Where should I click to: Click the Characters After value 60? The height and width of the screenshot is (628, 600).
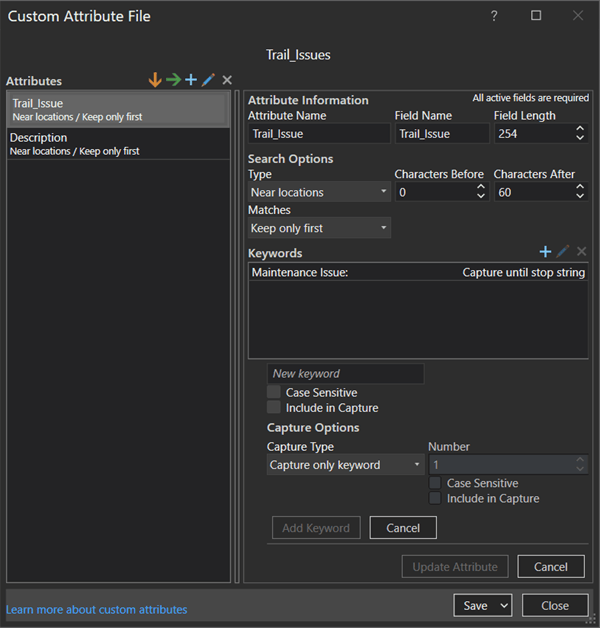coord(505,193)
